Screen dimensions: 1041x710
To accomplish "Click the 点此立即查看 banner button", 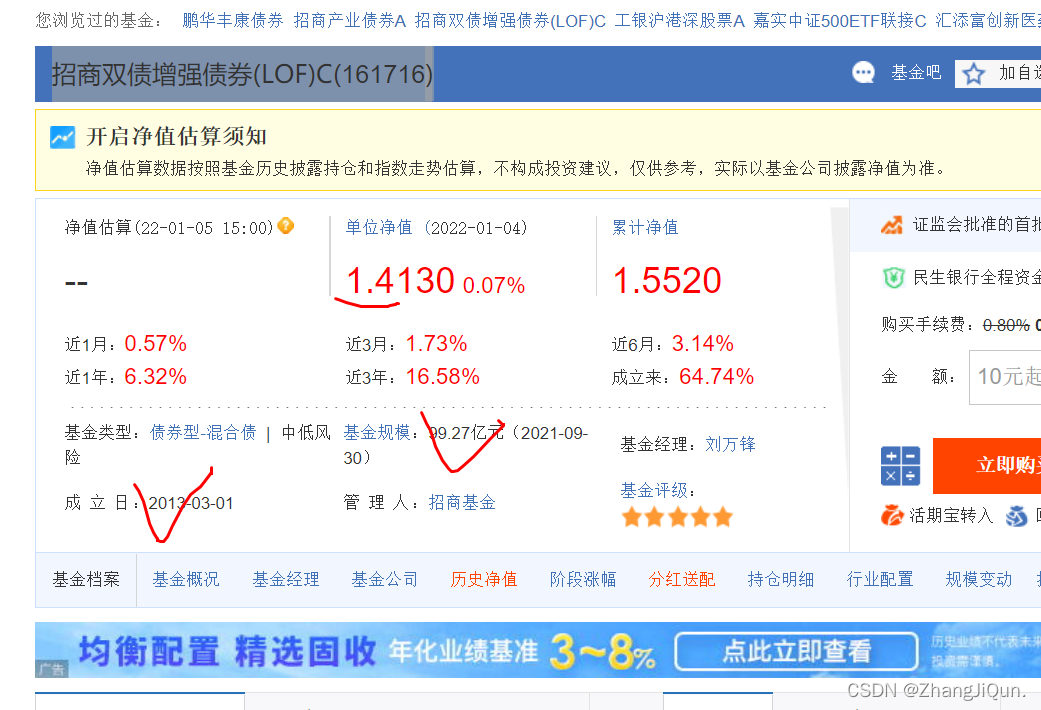I will pyautogui.click(x=796, y=652).
